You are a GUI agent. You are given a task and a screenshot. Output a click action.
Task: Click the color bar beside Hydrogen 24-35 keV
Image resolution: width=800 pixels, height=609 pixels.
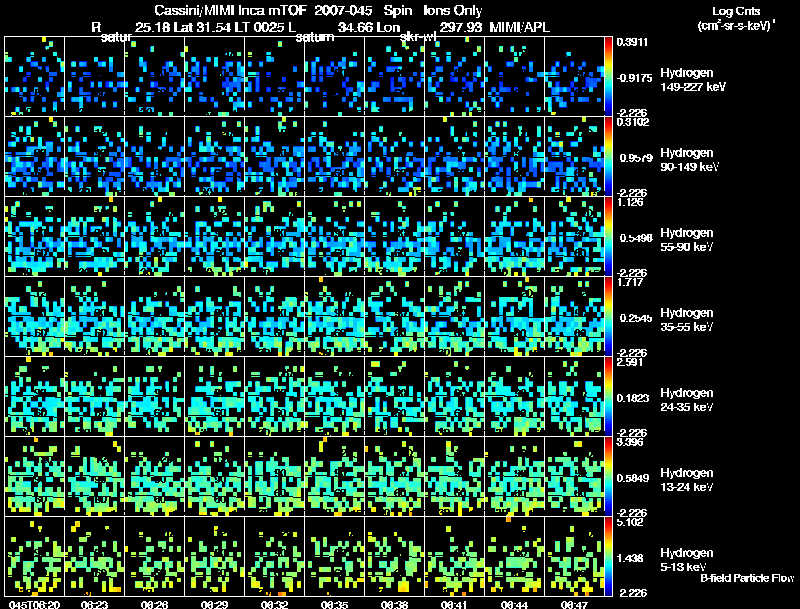coord(608,396)
